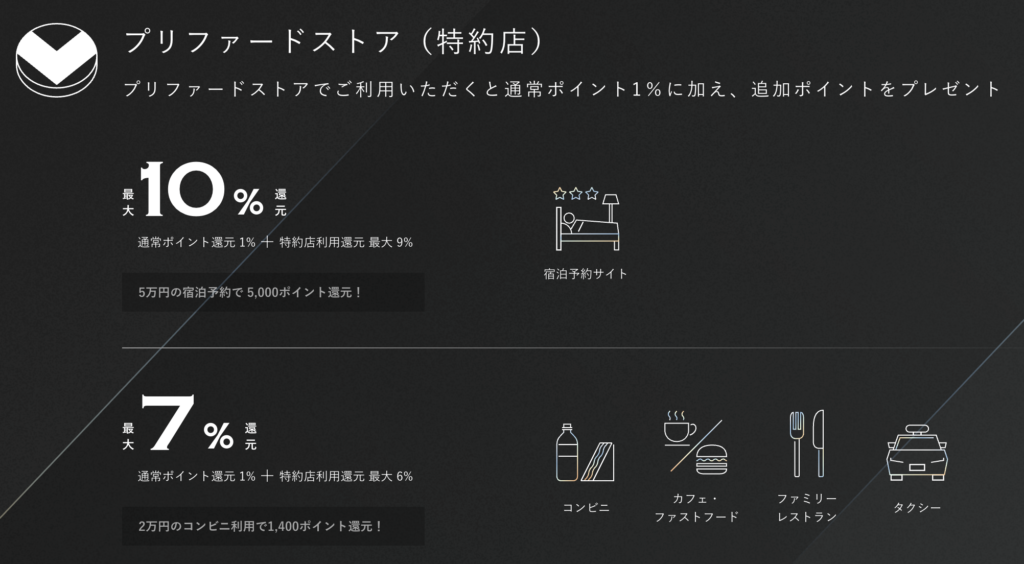This screenshot has height=564, width=1024.
Task: Click the 2万円のコンビニ利用で1,400ポイント還元 box
Action: (x=273, y=526)
